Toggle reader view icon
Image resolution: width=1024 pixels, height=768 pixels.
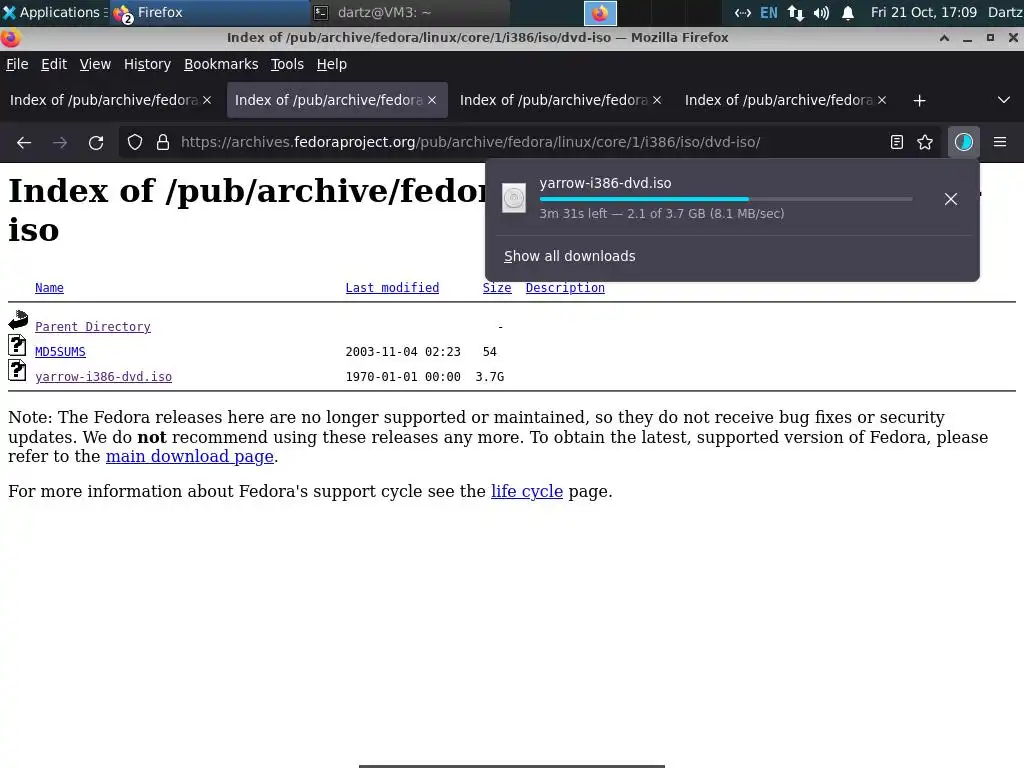897,142
